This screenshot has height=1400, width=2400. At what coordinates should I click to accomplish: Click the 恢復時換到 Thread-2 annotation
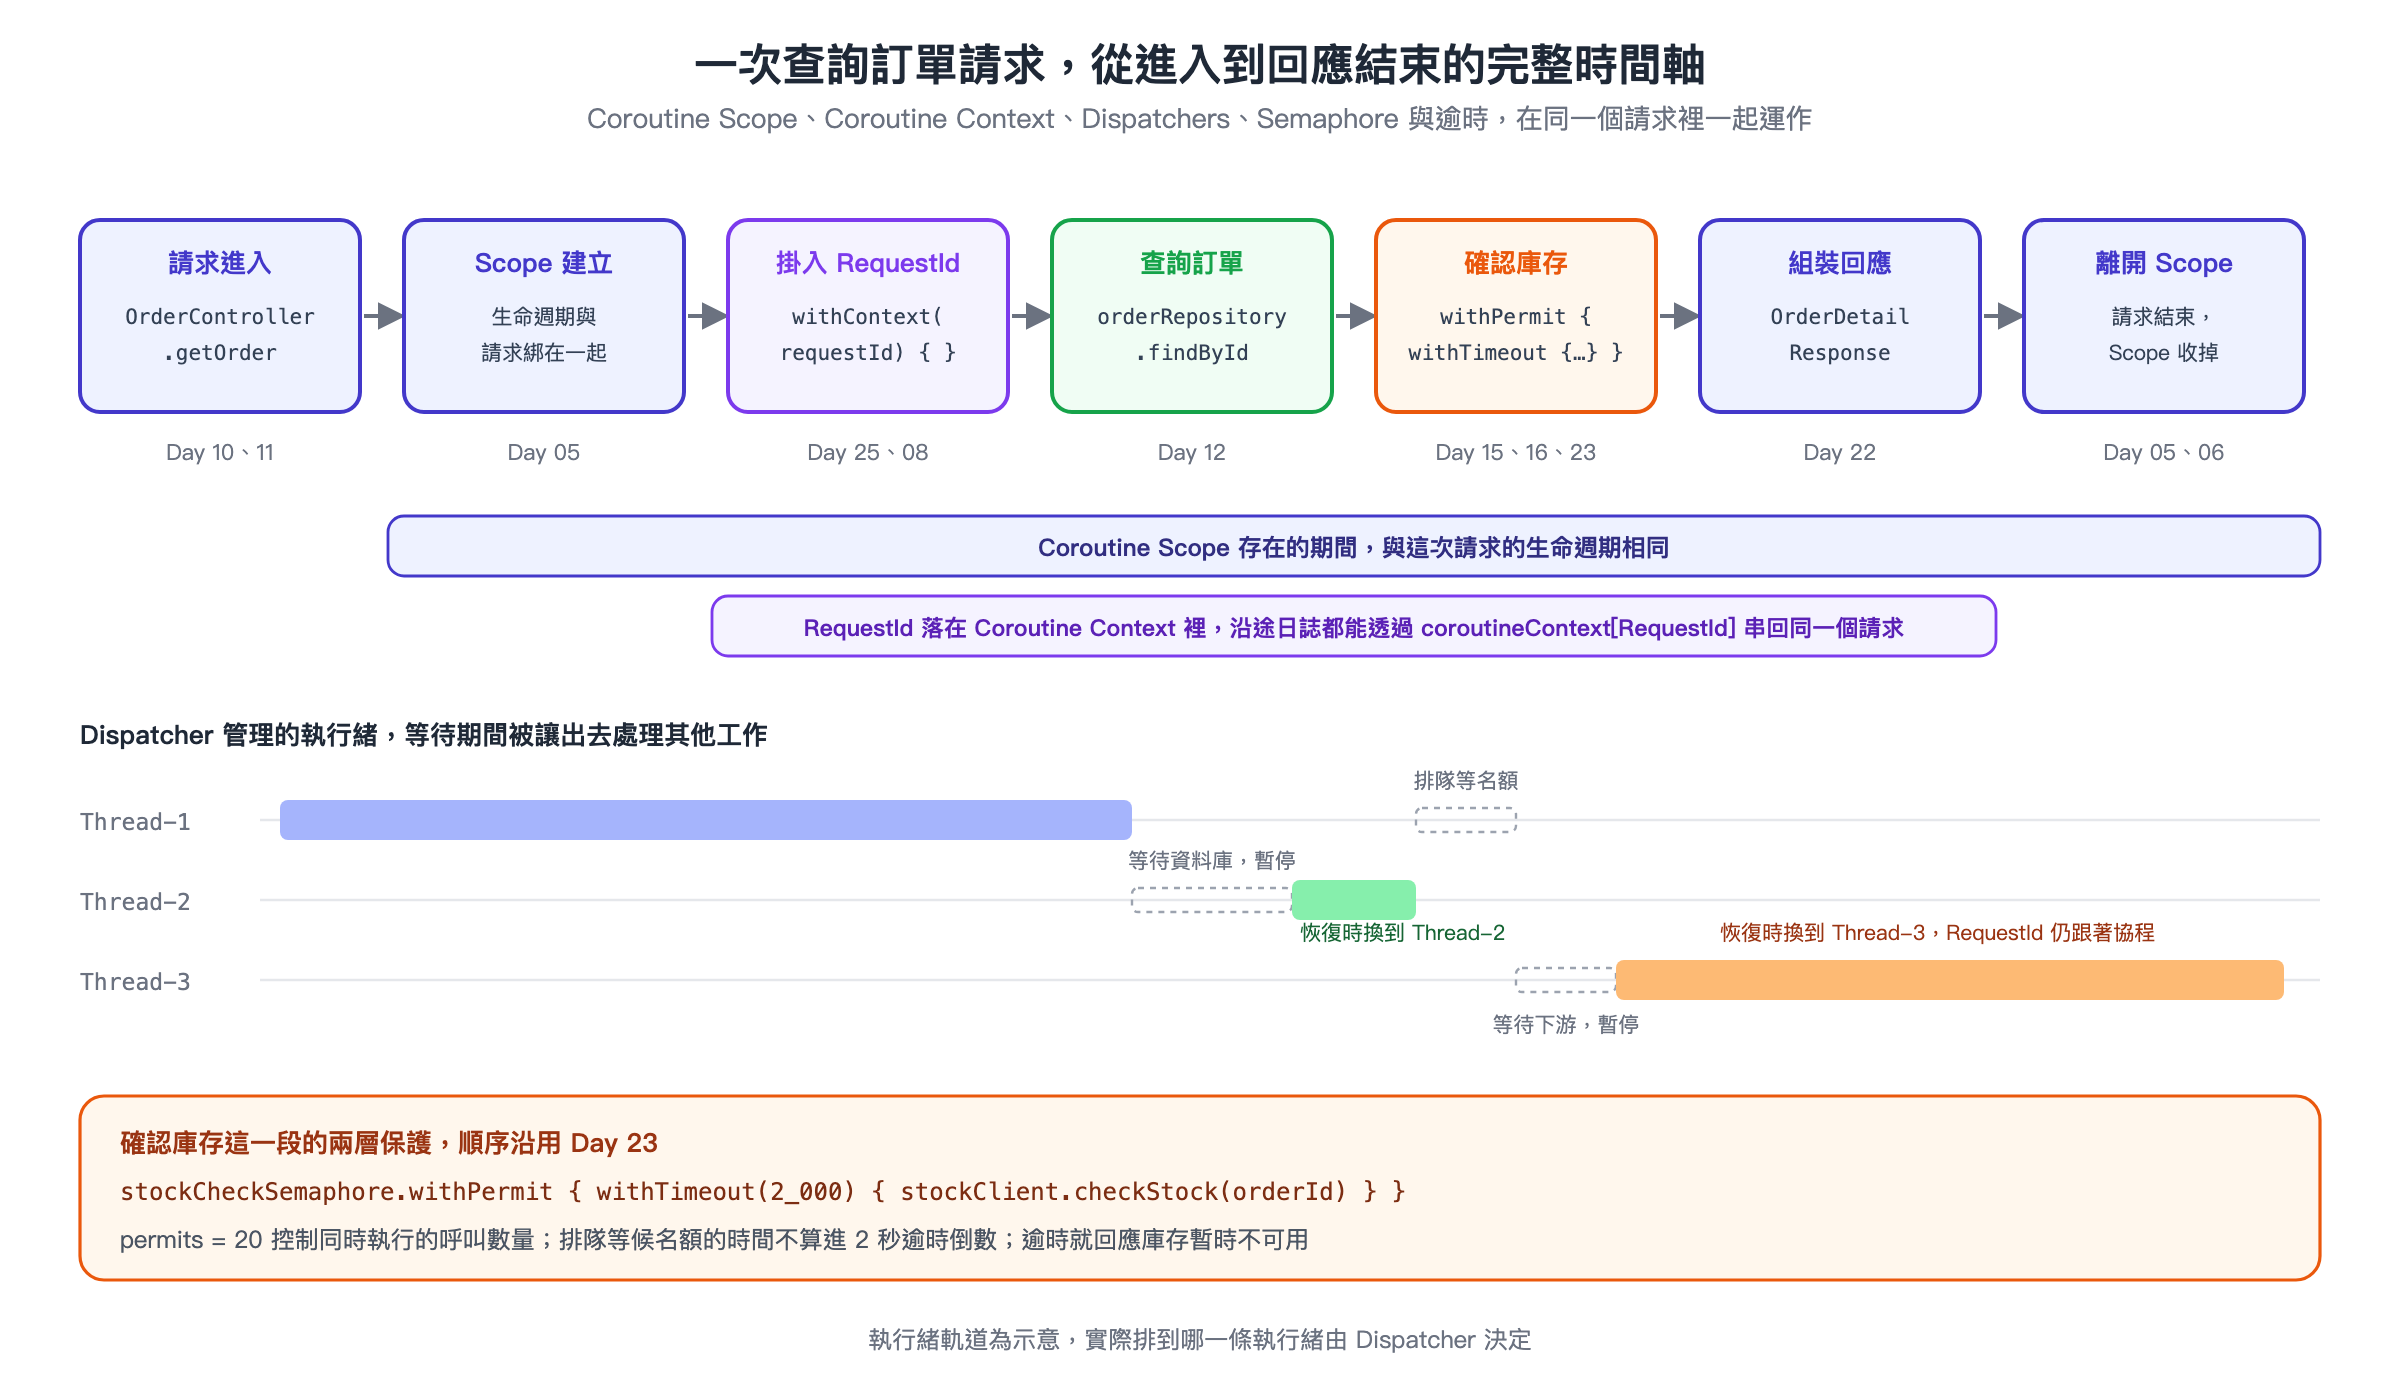1402,933
